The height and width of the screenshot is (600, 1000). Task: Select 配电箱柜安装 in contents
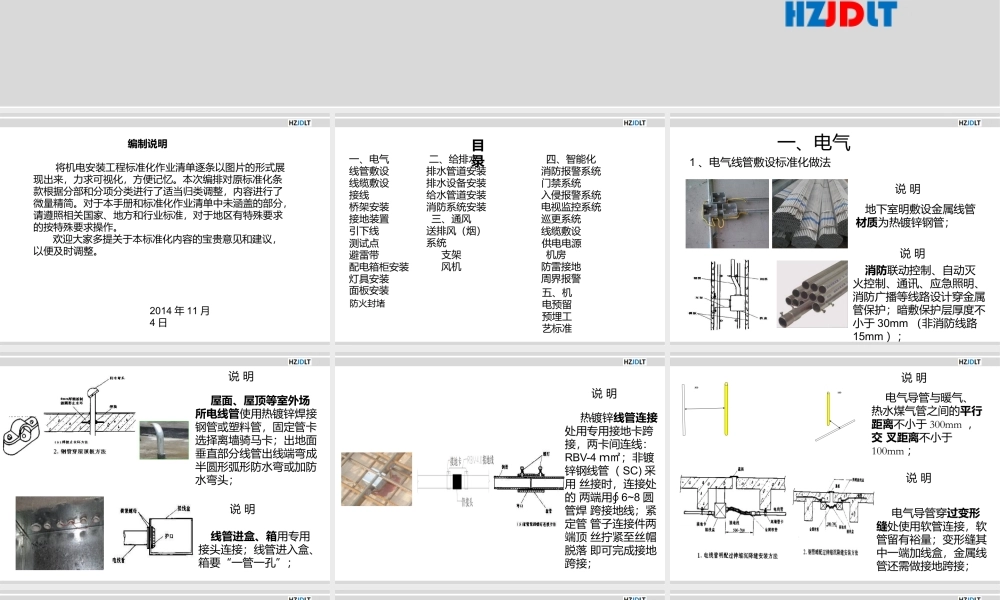(379, 267)
